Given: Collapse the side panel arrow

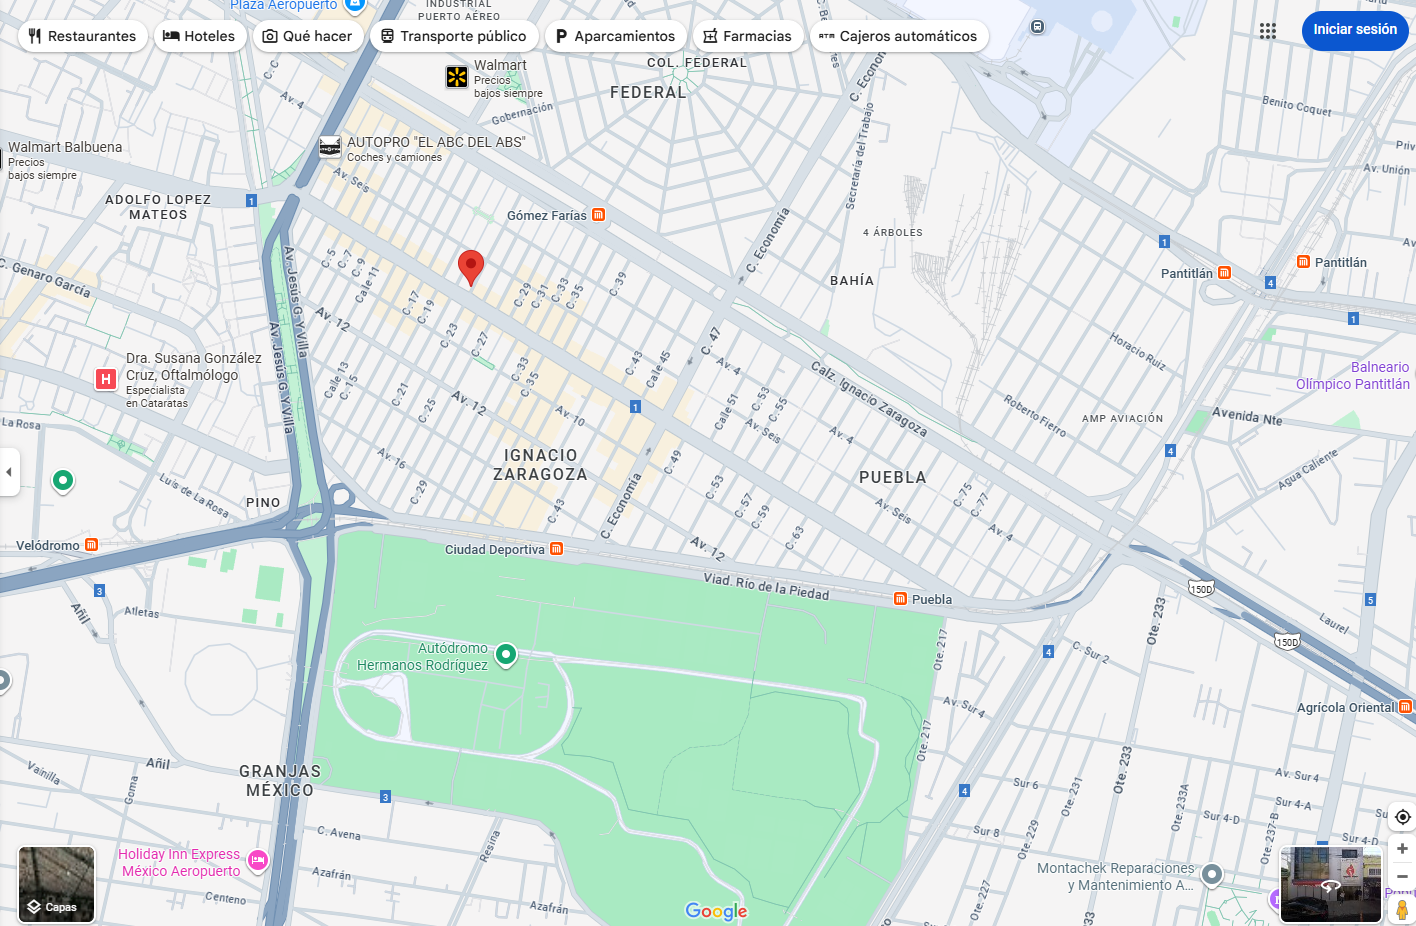Looking at the screenshot, I should coord(9,472).
